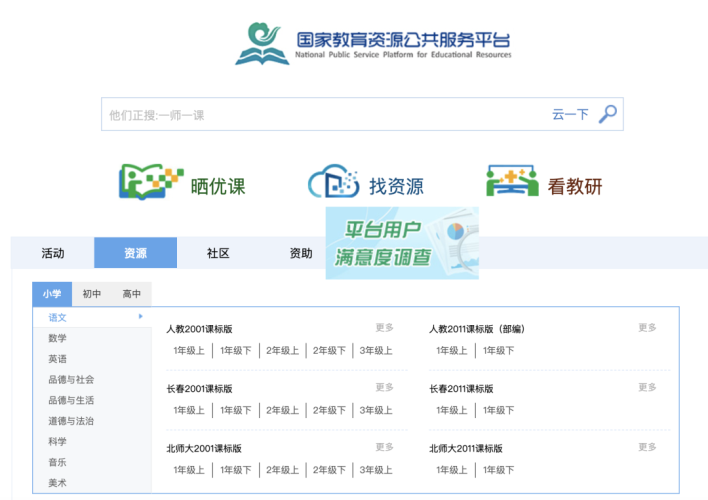
Task: Click the platform logo icon at top
Action: click(x=262, y=45)
